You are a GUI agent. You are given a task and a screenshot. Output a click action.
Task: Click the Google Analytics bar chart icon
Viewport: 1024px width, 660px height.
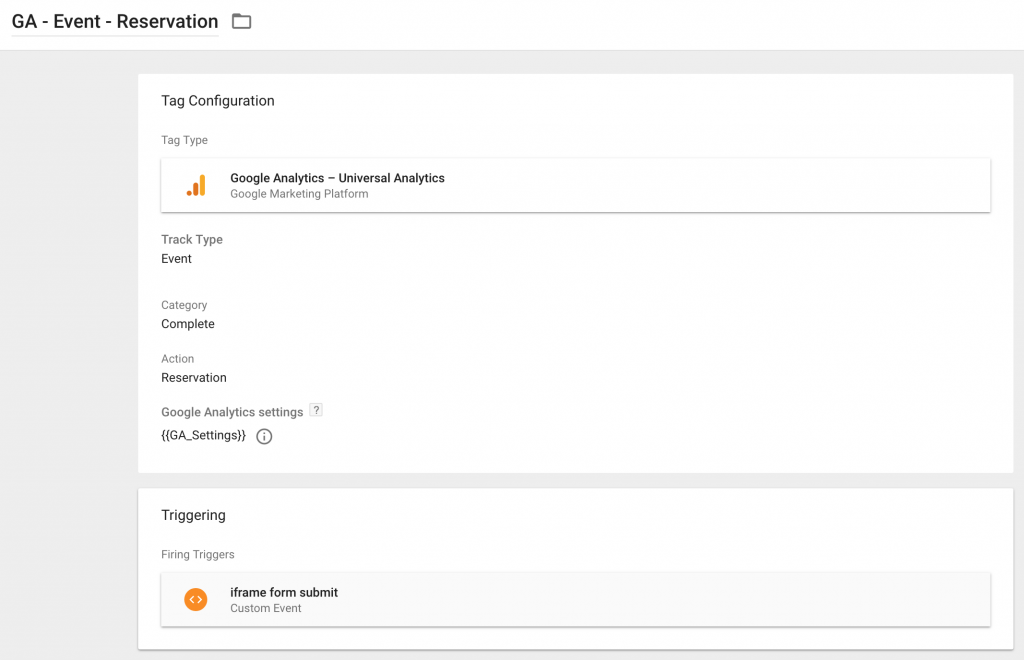click(x=196, y=185)
